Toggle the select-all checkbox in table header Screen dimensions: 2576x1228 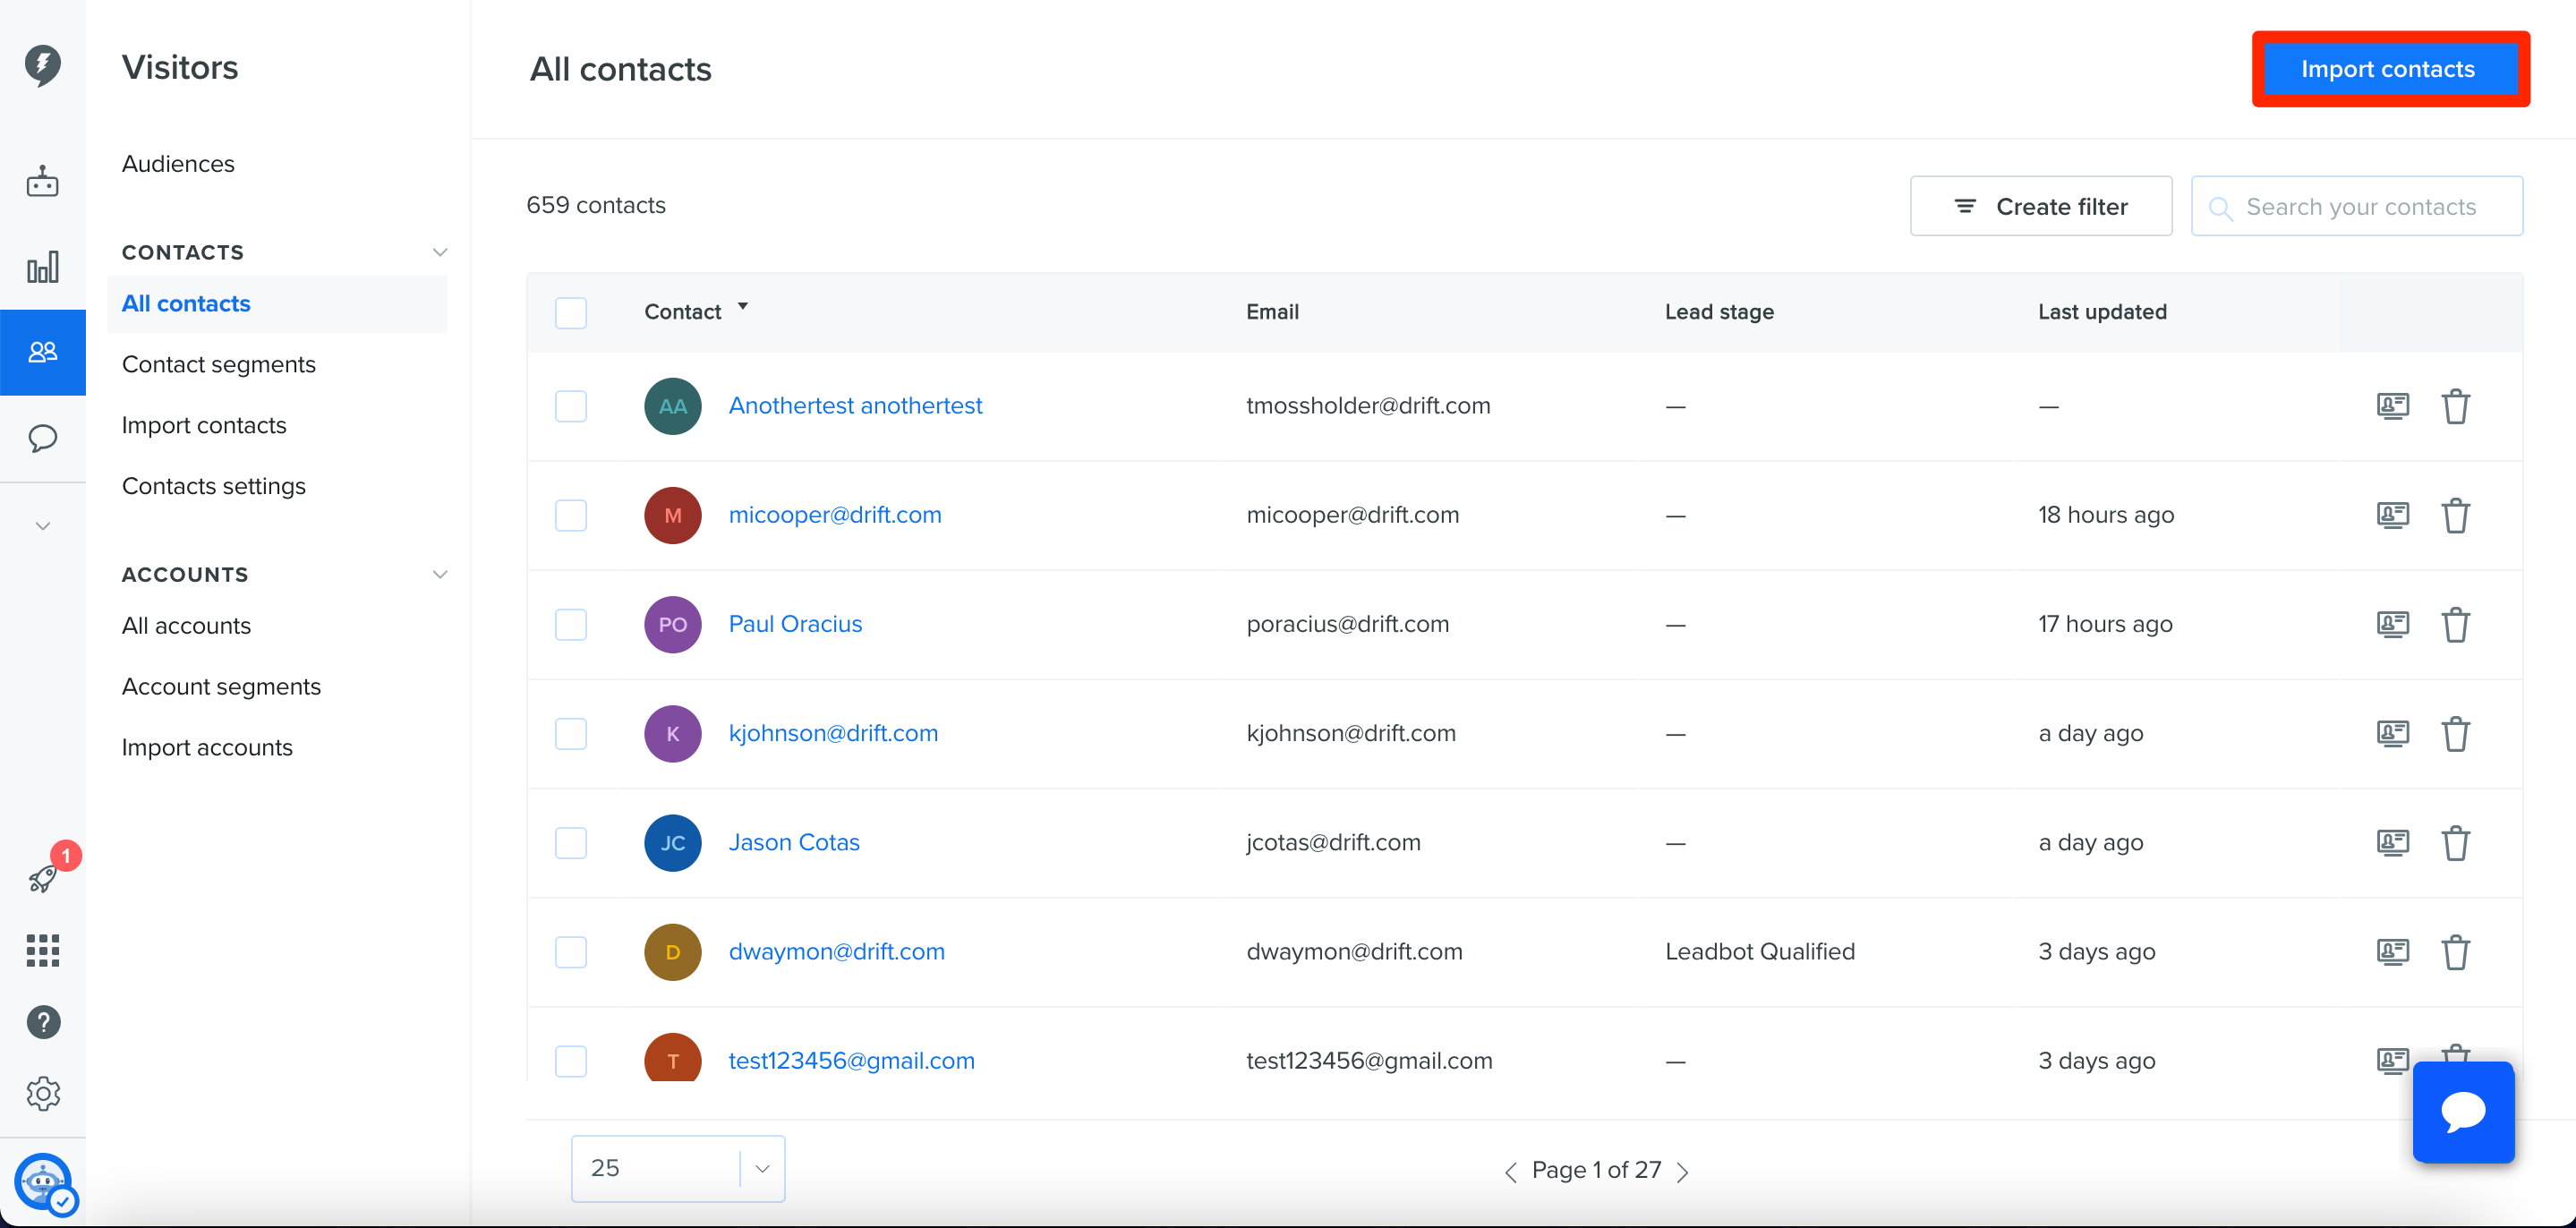[571, 313]
